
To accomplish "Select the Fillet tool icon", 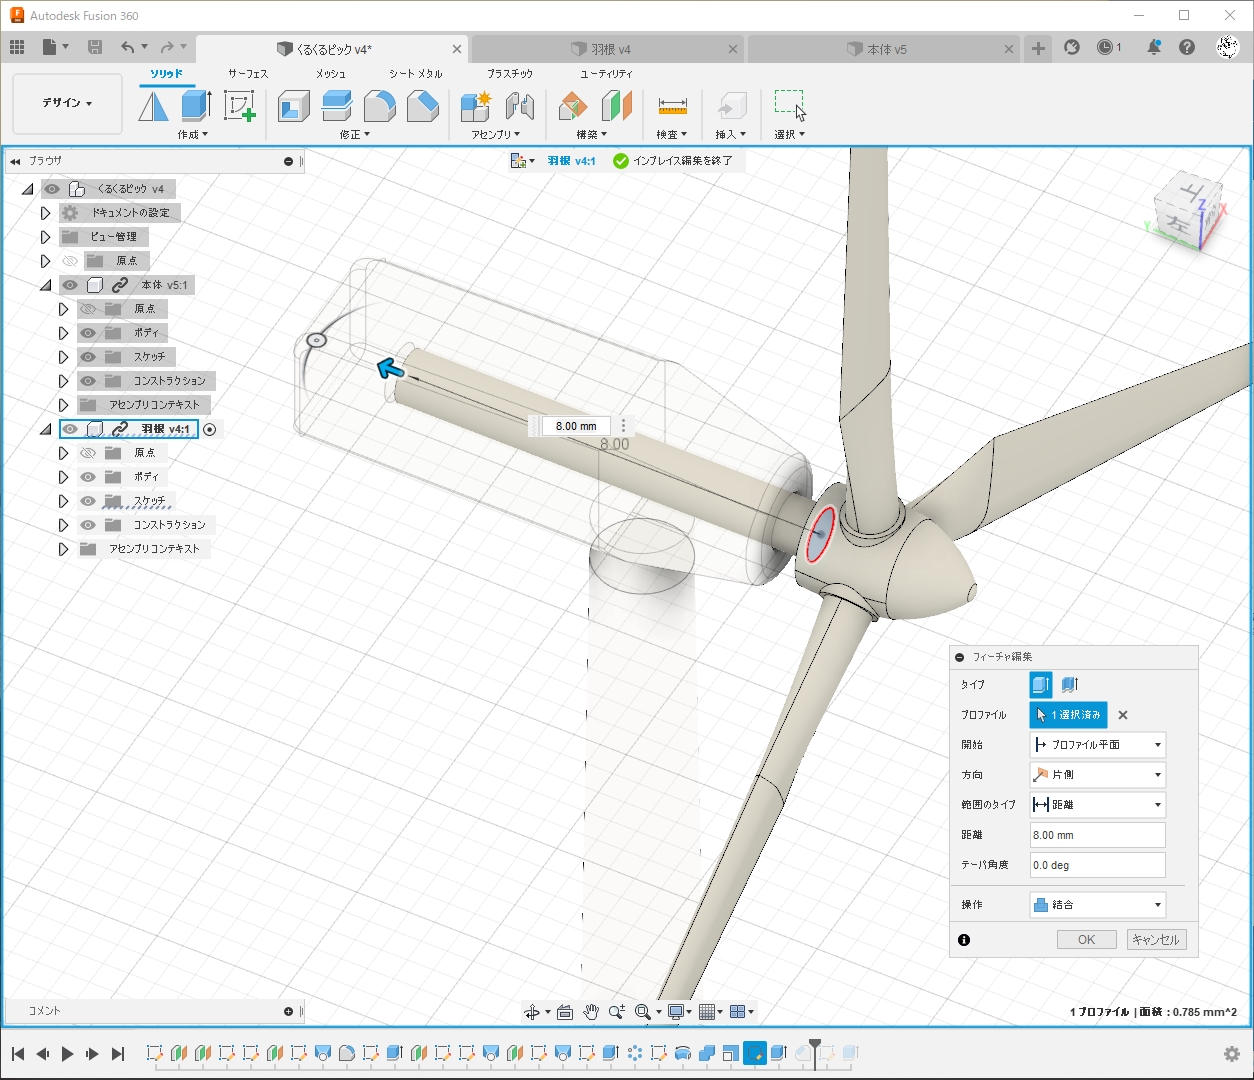I will [379, 106].
